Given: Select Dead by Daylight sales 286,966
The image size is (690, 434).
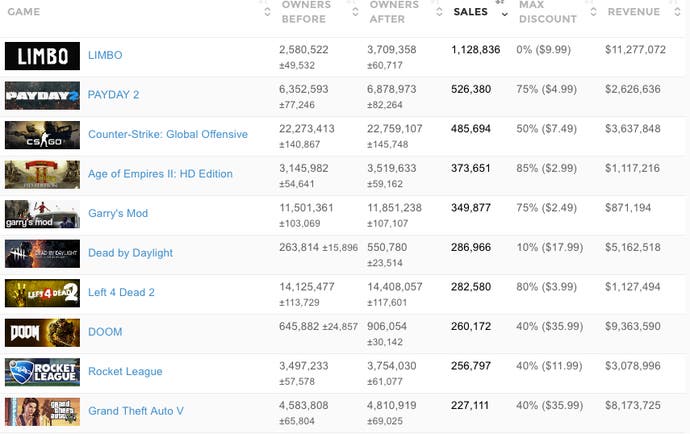Looking at the screenshot, I should click(x=471, y=248).
